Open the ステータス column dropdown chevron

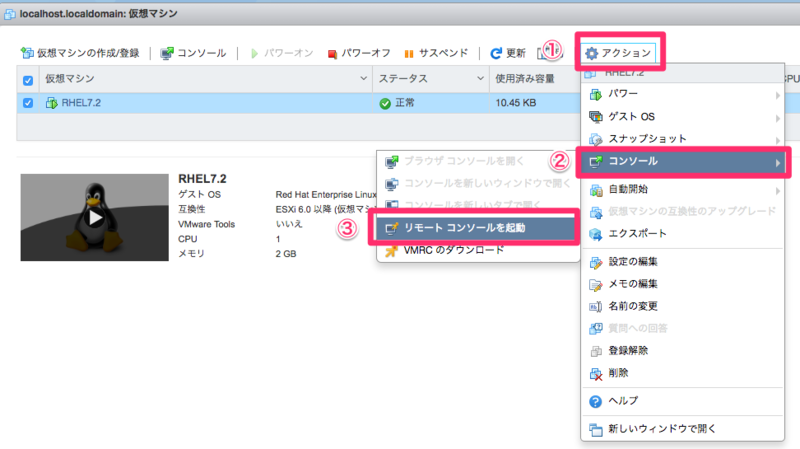click(480, 79)
